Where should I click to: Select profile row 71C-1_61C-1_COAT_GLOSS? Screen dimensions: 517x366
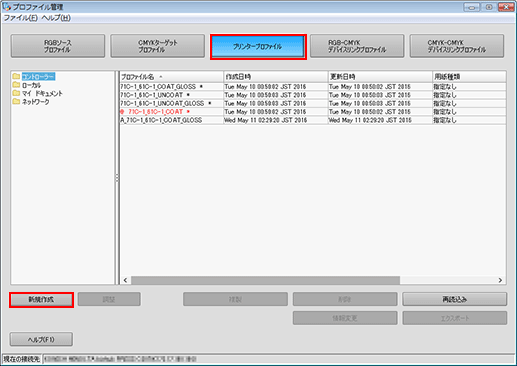coord(313,87)
